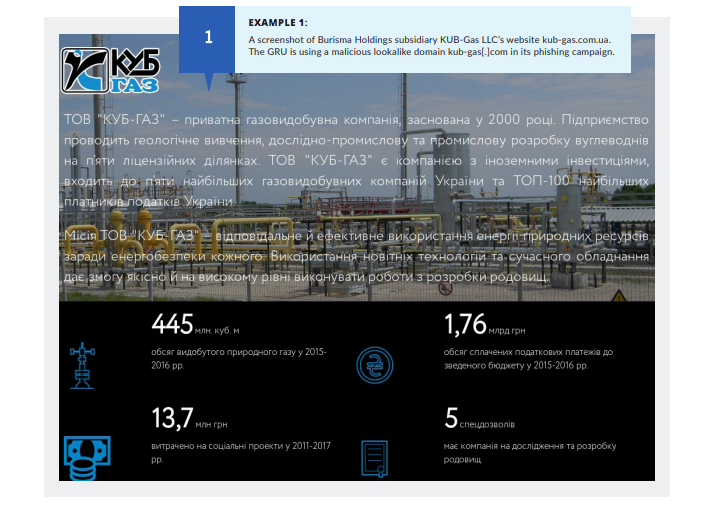Screen dimensions: 717x505
Task: Select the 1,76 млрд грн statistic
Action: pyautogui.click(x=484, y=324)
